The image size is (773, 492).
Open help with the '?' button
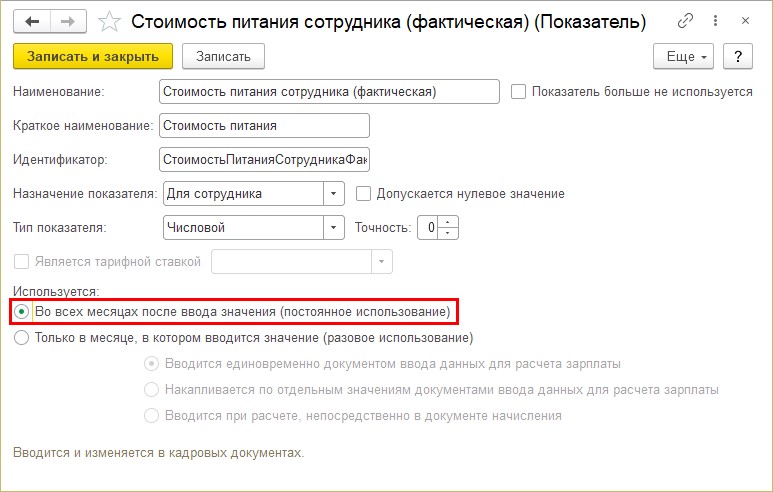(738, 56)
